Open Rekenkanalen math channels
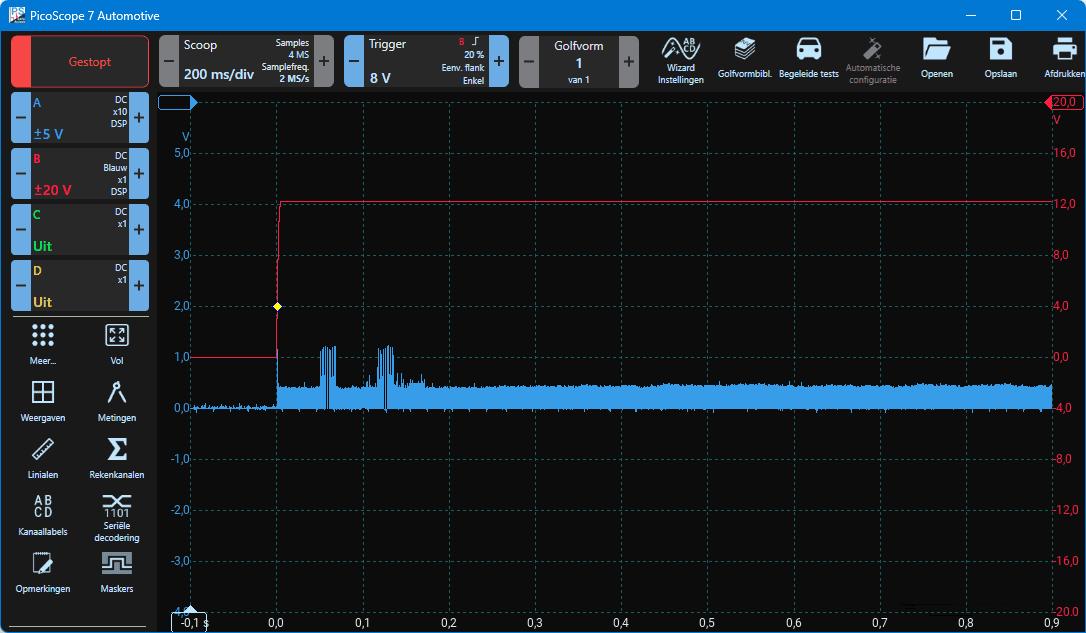 click(x=117, y=456)
